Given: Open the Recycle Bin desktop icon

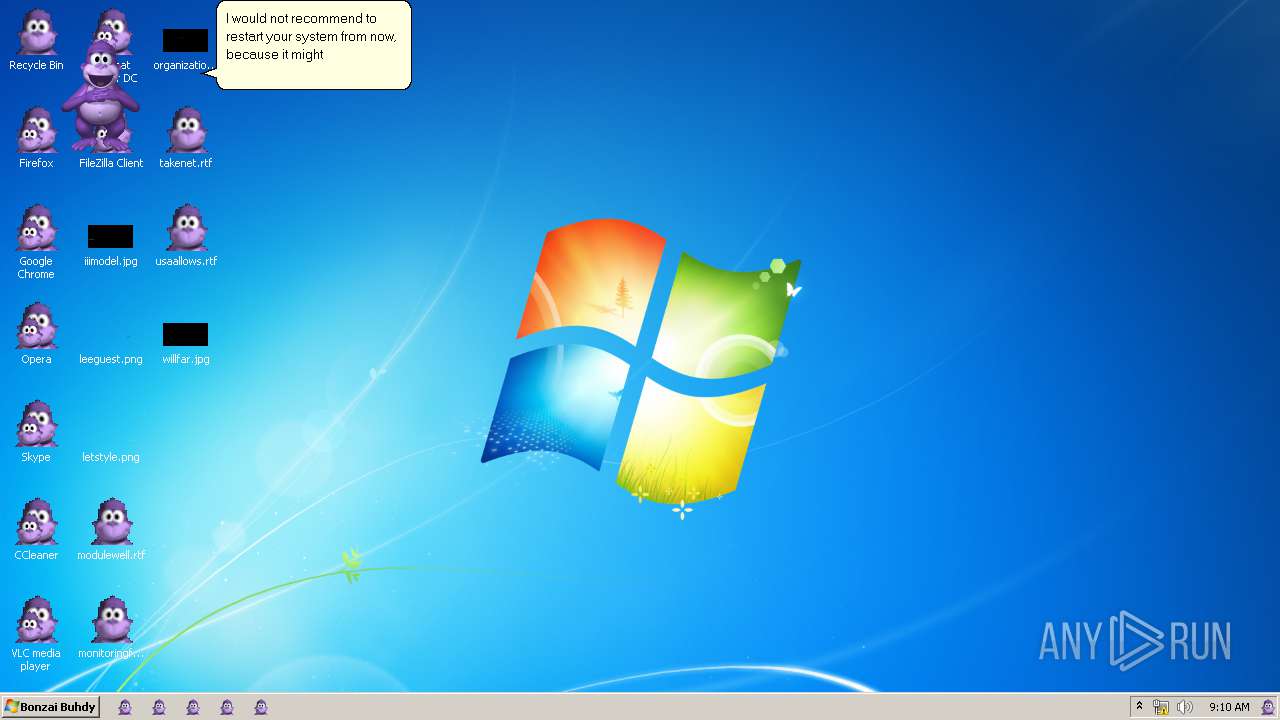Looking at the screenshot, I should pos(36,33).
